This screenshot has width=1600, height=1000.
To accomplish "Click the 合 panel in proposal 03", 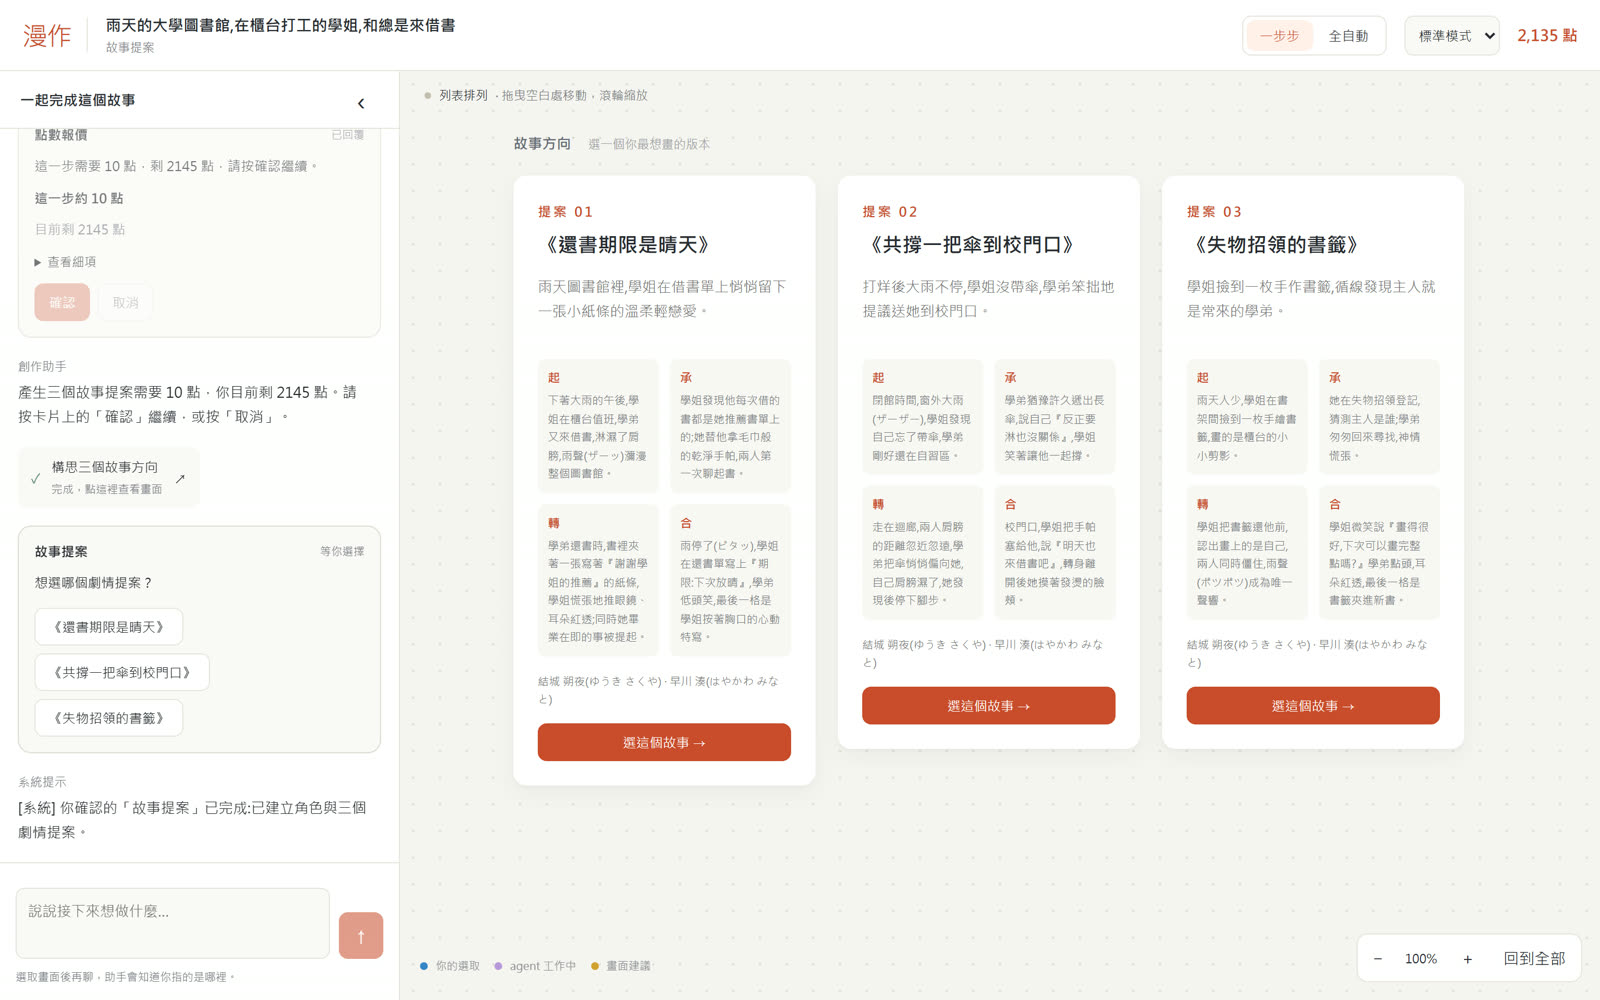I will [1379, 553].
